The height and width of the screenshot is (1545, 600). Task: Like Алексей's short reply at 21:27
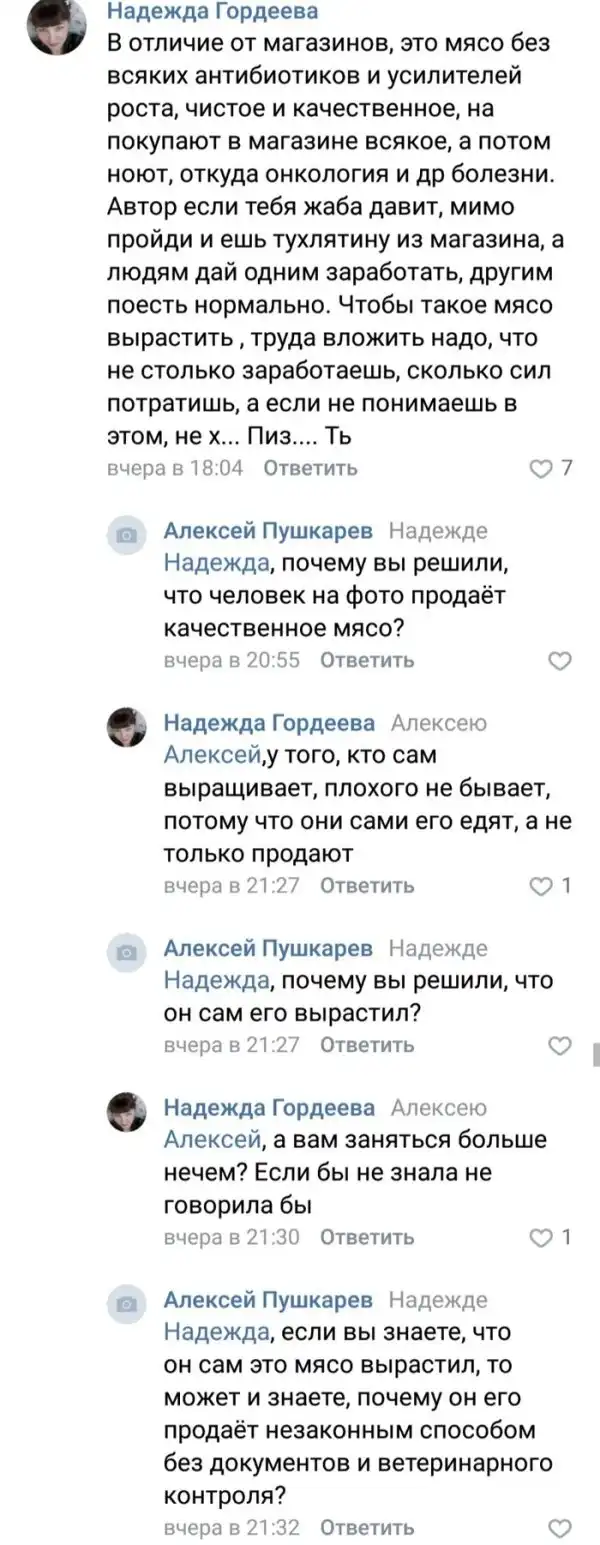561,1045
